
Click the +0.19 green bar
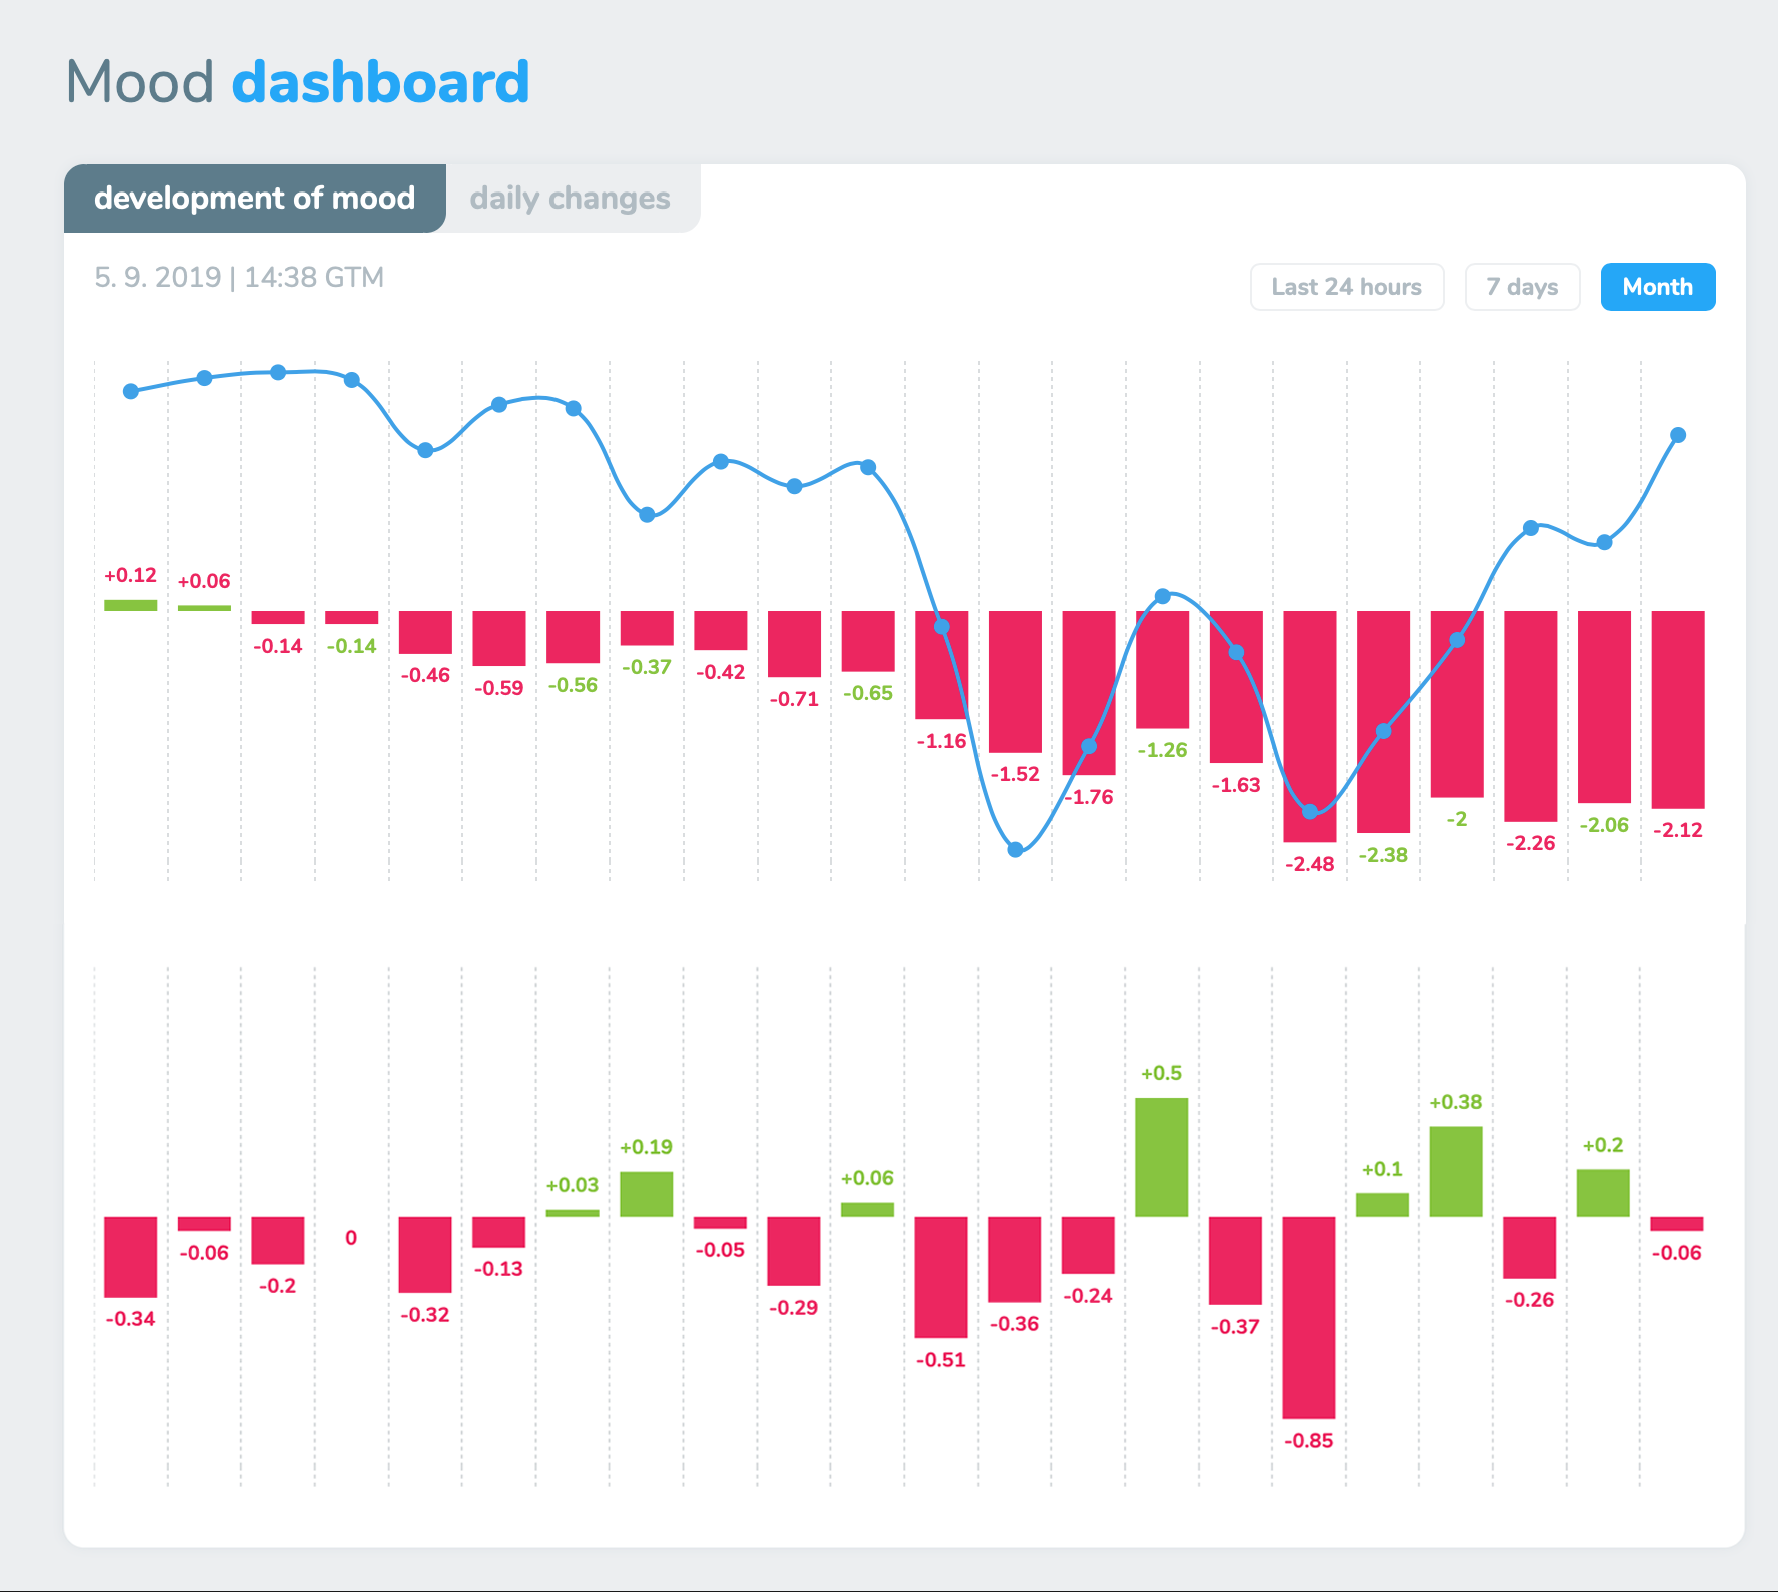pos(646,1194)
